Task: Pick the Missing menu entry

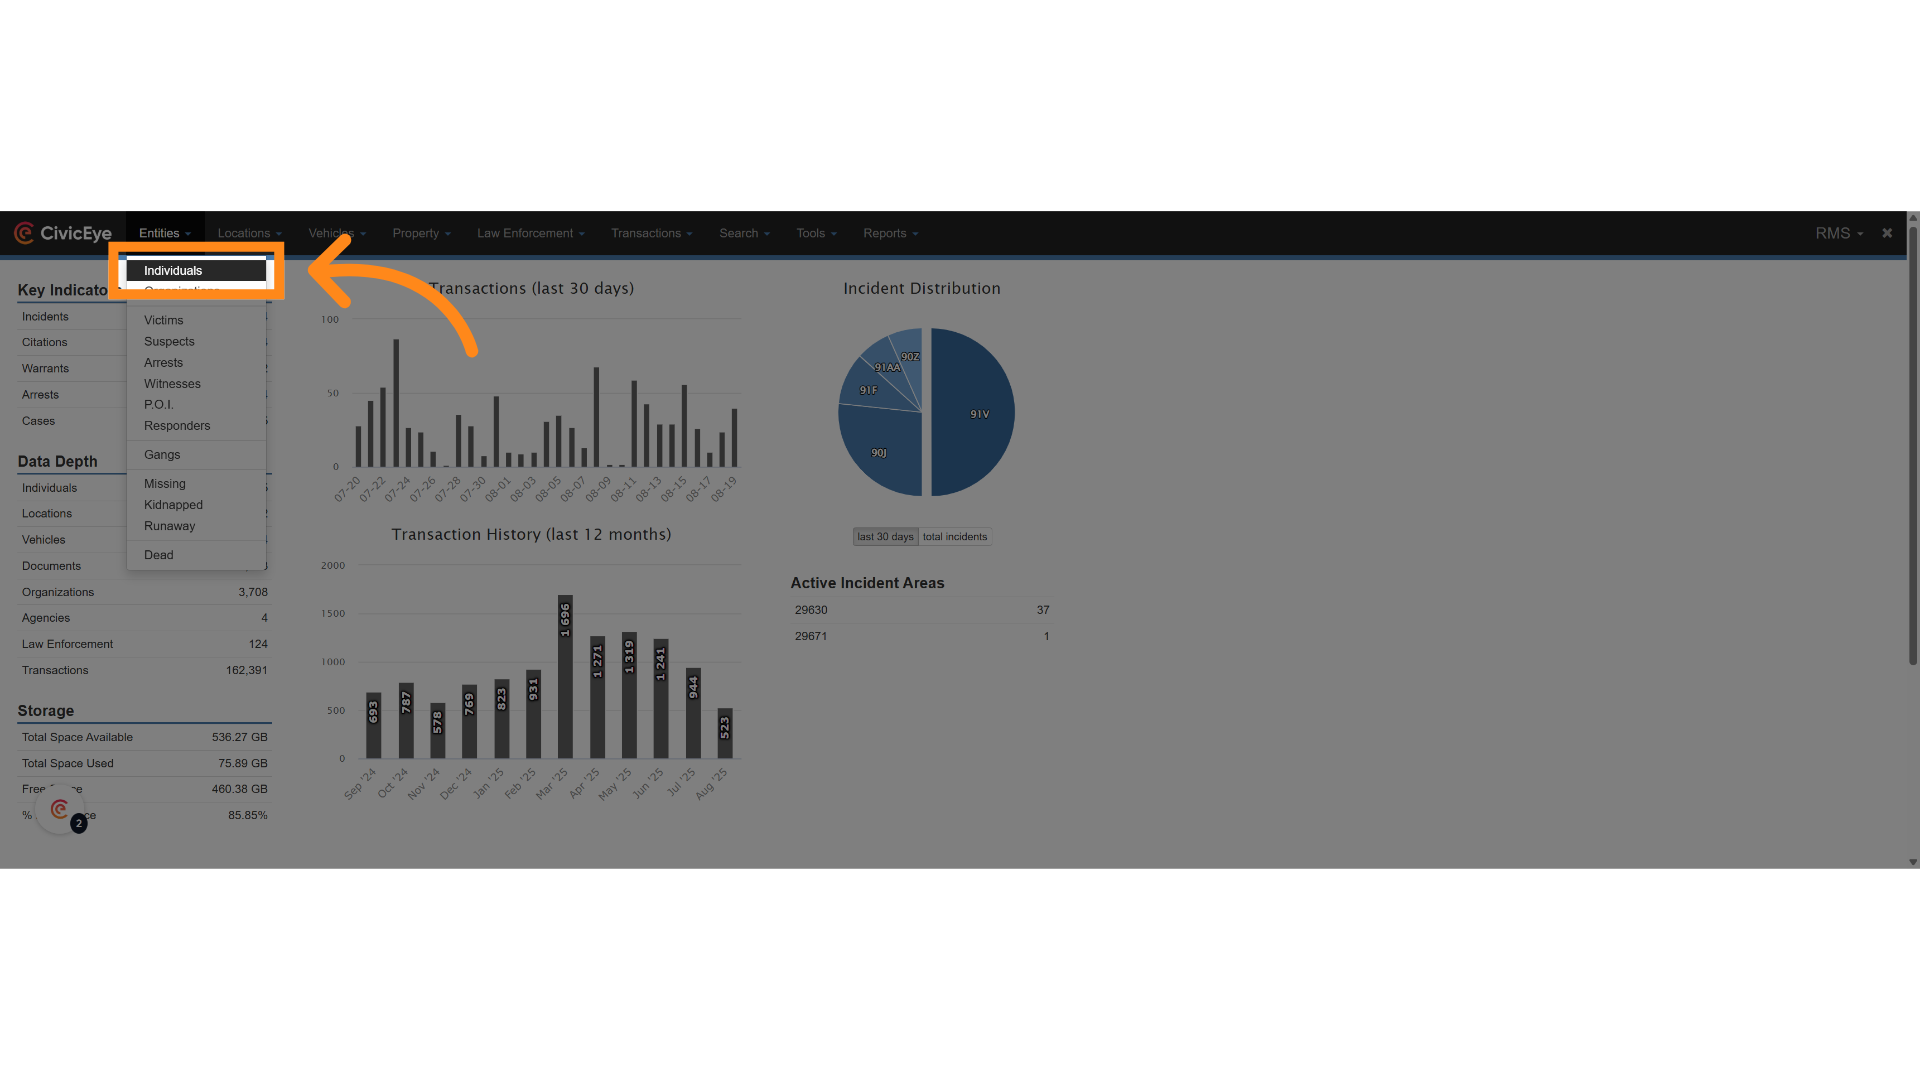Action: pyautogui.click(x=165, y=484)
